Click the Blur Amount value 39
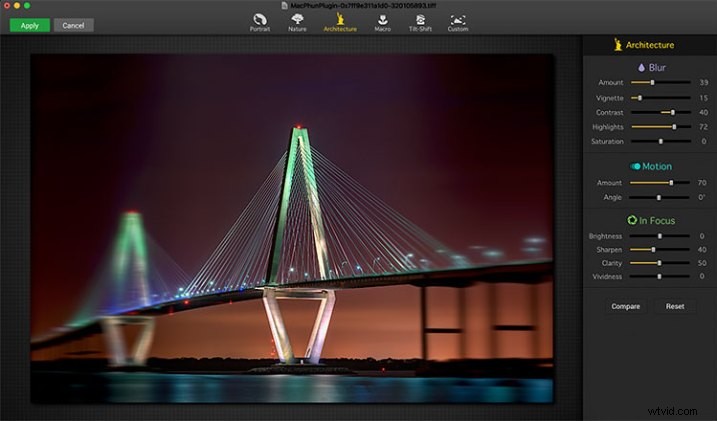The image size is (717, 421). [x=704, y=83]
